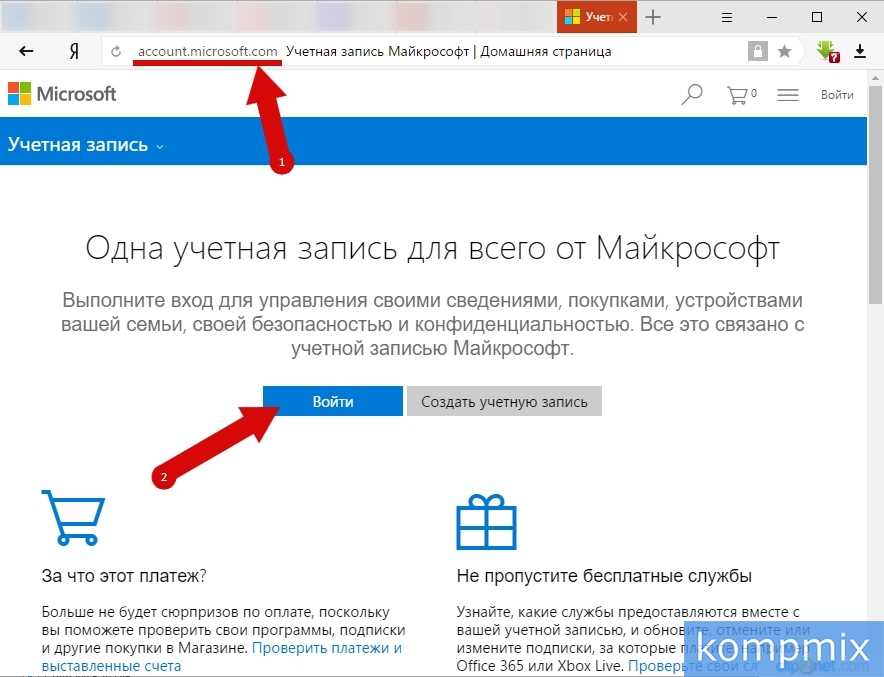This screenshot has width=884, height=677.
Task: Click Войти link in the page header
Action: [837, 95]
